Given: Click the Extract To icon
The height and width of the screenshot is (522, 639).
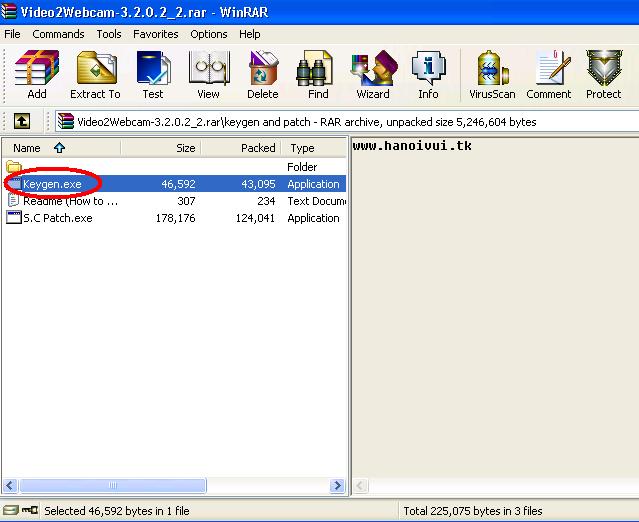Looking at the screenshot, I should (95, 75).
